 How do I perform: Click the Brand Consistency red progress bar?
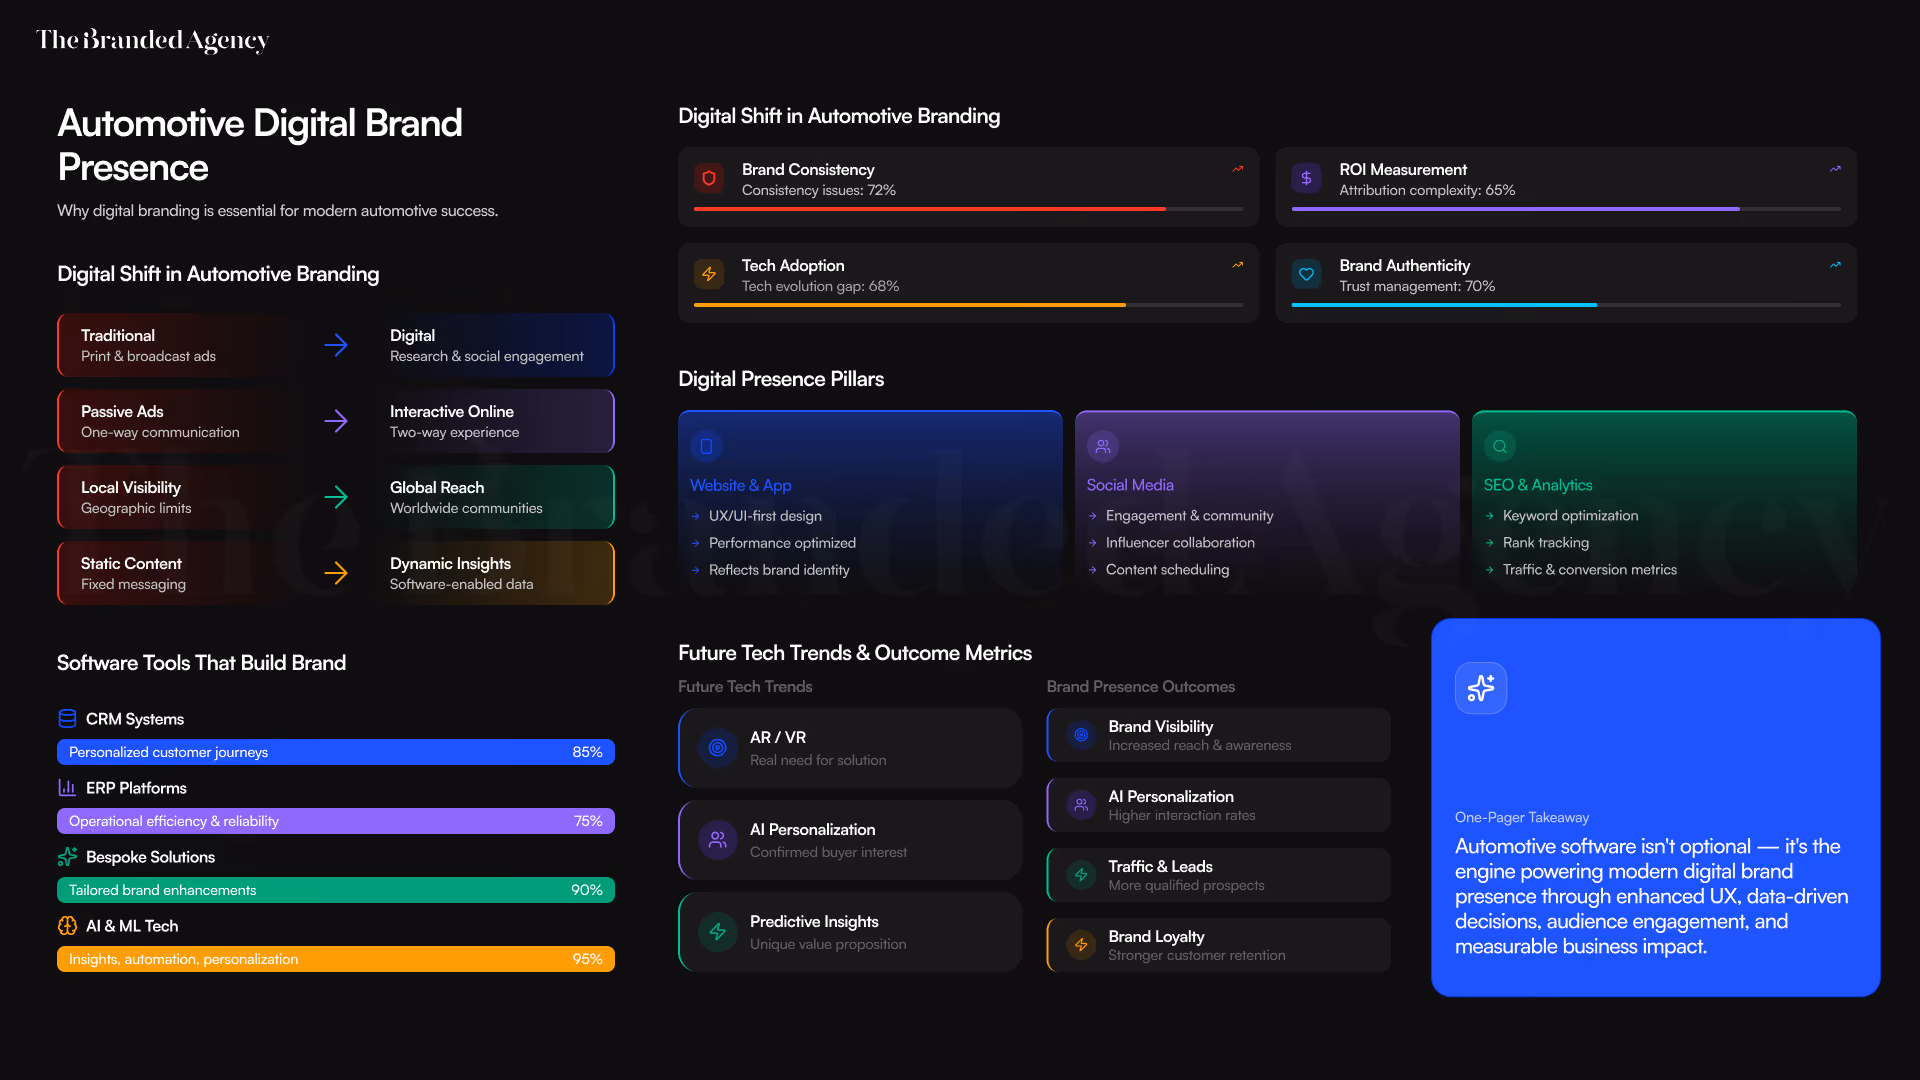coord(968,209)
